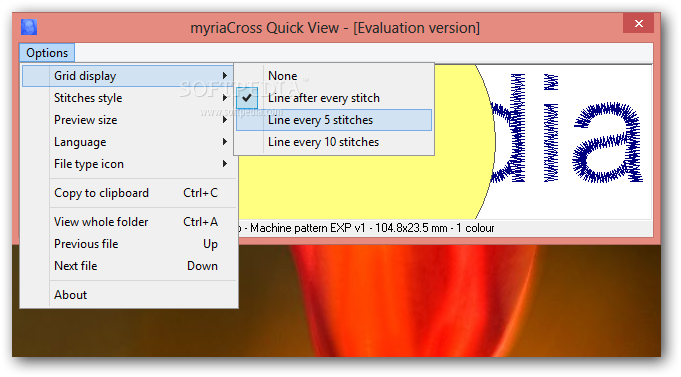Viewport: 681px width, 377px height.
Task: Open the File type icon submenu
Action: click(128, 164)
